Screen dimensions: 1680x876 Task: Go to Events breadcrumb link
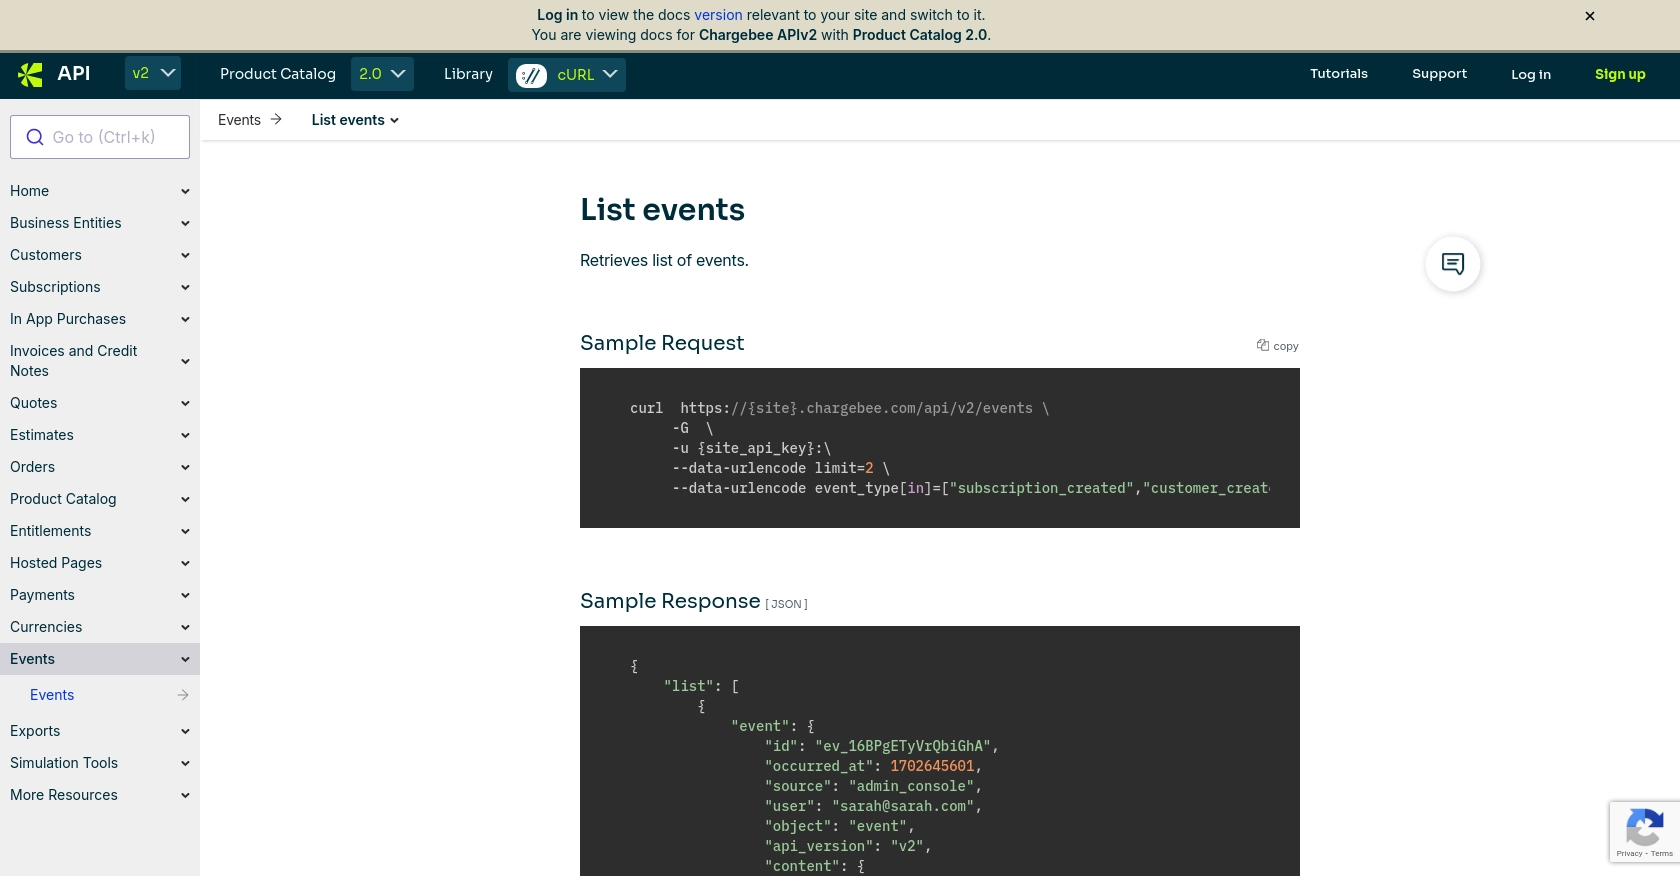(x=239, y=120)
